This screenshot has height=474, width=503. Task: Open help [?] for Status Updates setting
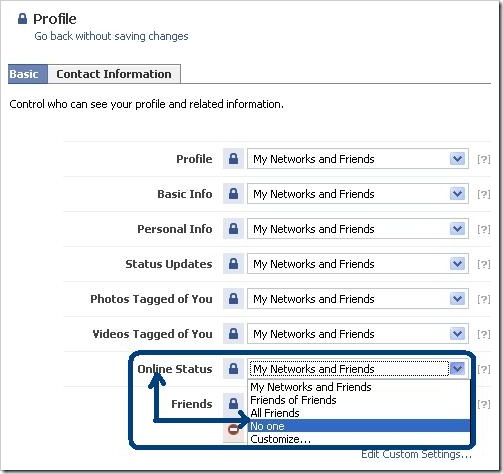coord(483,264)
